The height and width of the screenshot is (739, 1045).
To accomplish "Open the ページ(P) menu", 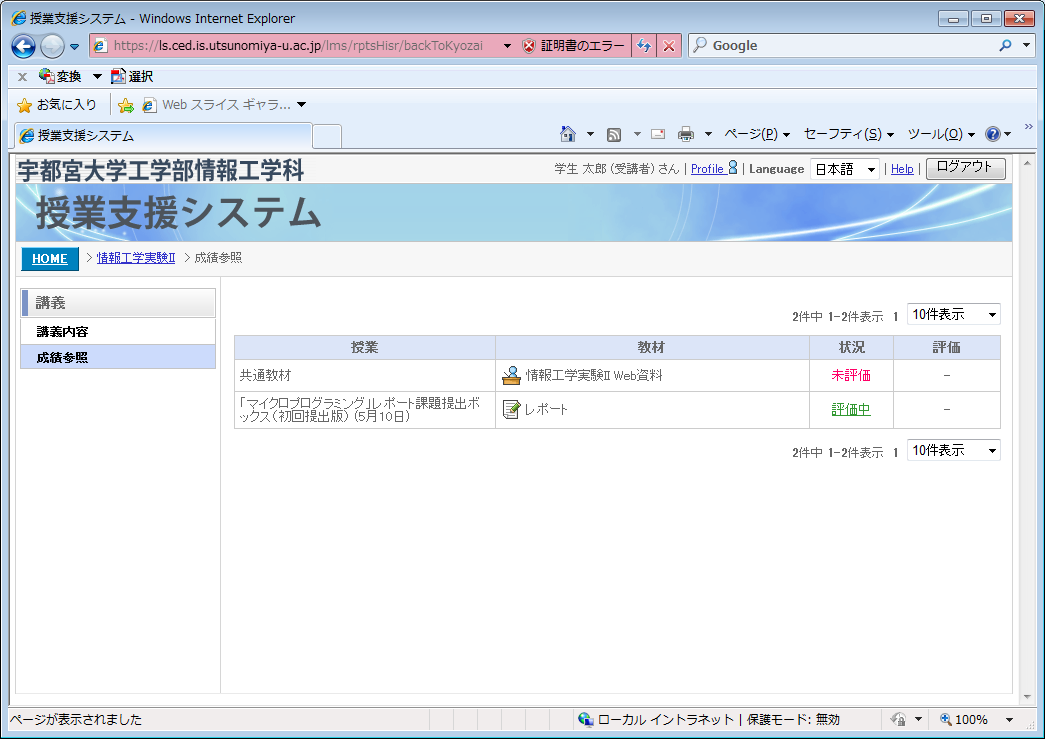I will (756, 134).
